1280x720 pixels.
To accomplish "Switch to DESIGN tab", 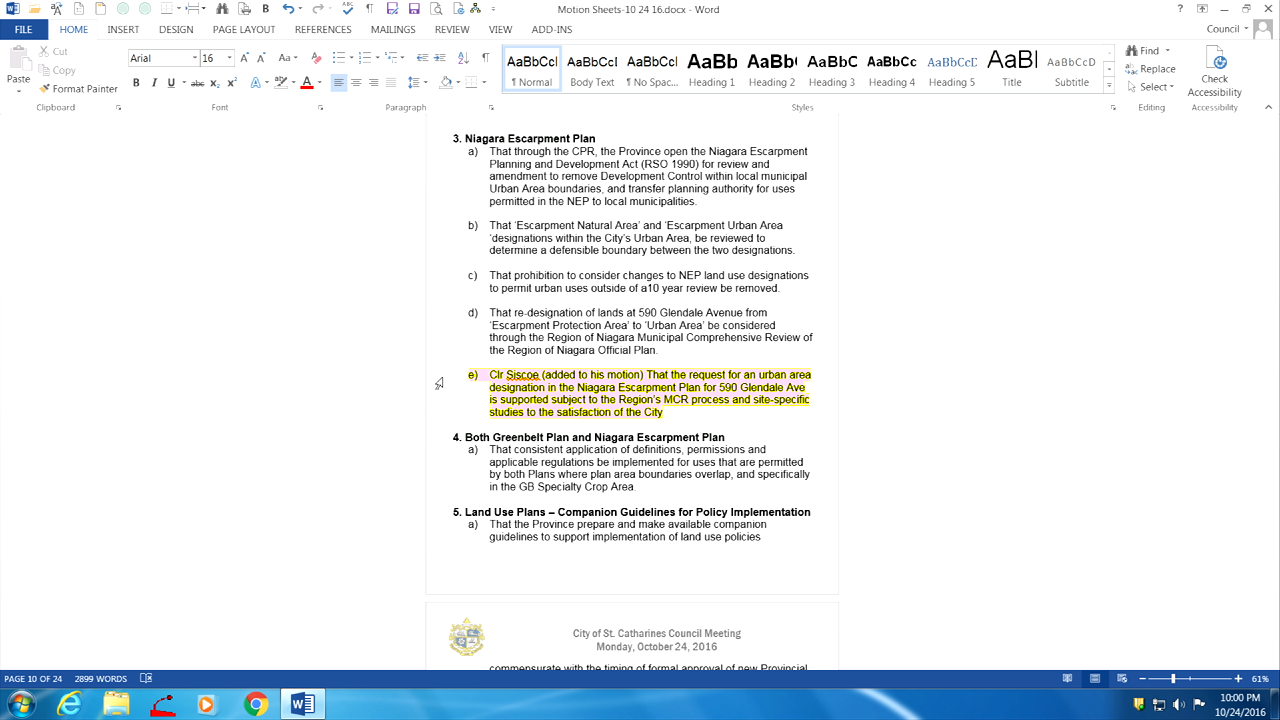I will (x=176, y=30).
